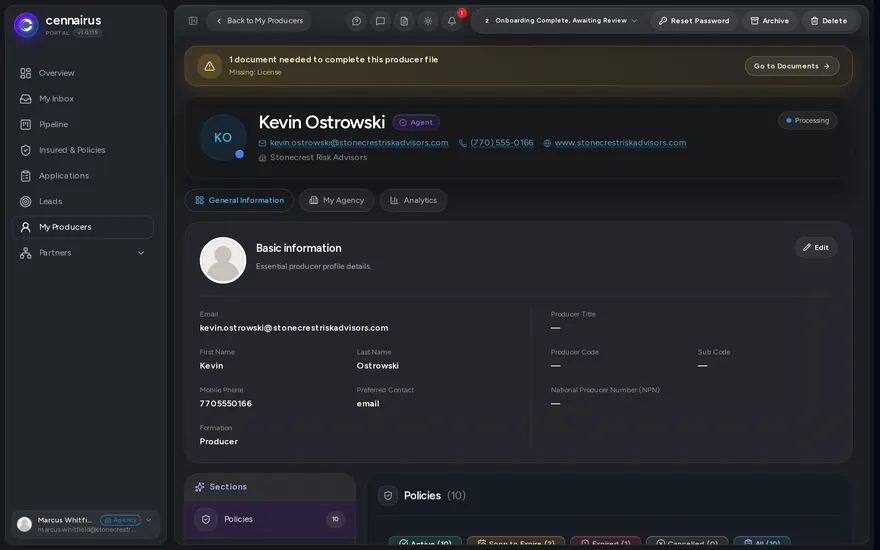
Task: Click the KO avatar circle
Action: coord(223,138)
